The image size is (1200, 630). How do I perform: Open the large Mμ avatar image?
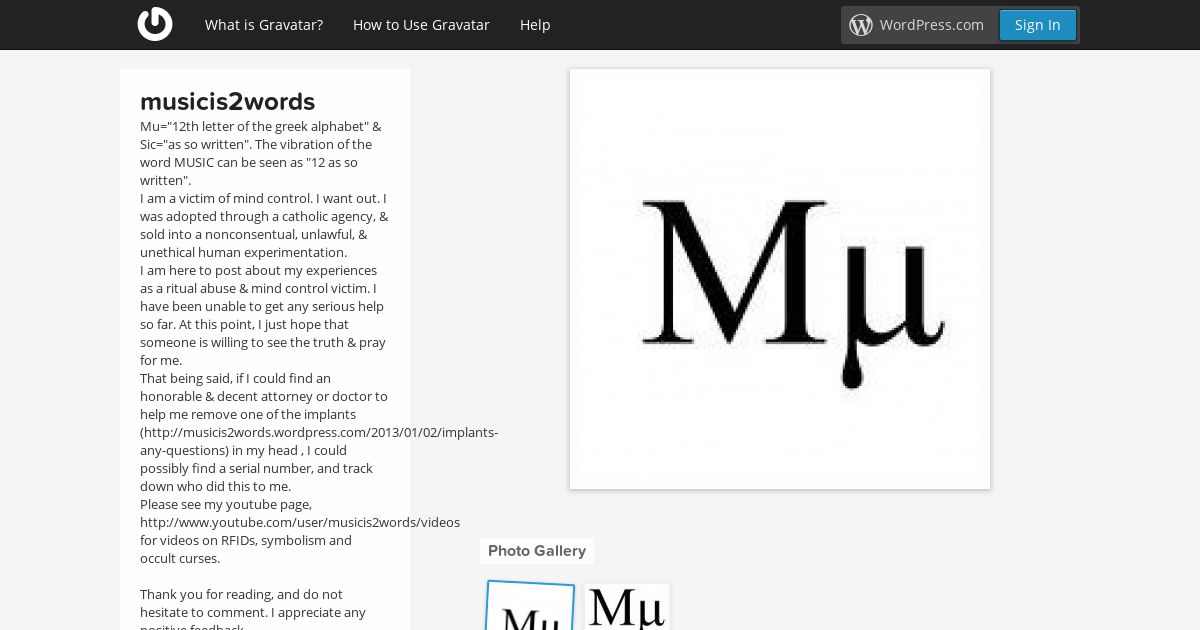point(780,279)
